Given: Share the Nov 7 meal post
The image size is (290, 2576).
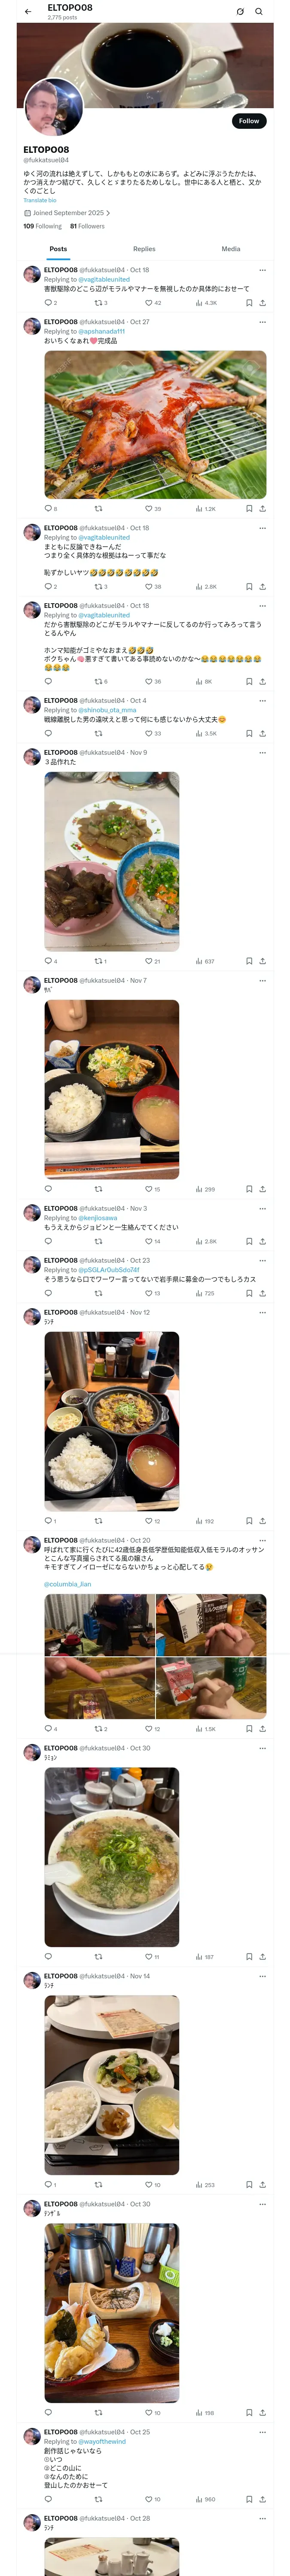Looking at the screenshot, I should pos(262,1189).
